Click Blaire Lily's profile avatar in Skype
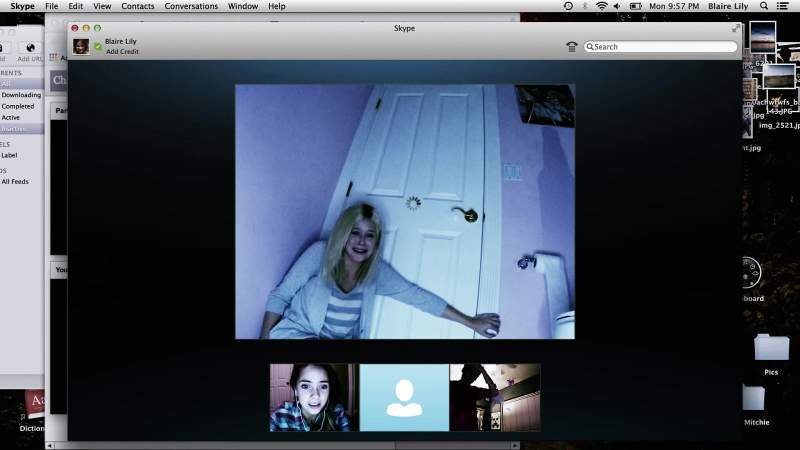The width and height of the screenshot is (800, 450). (x=81, y=46)
